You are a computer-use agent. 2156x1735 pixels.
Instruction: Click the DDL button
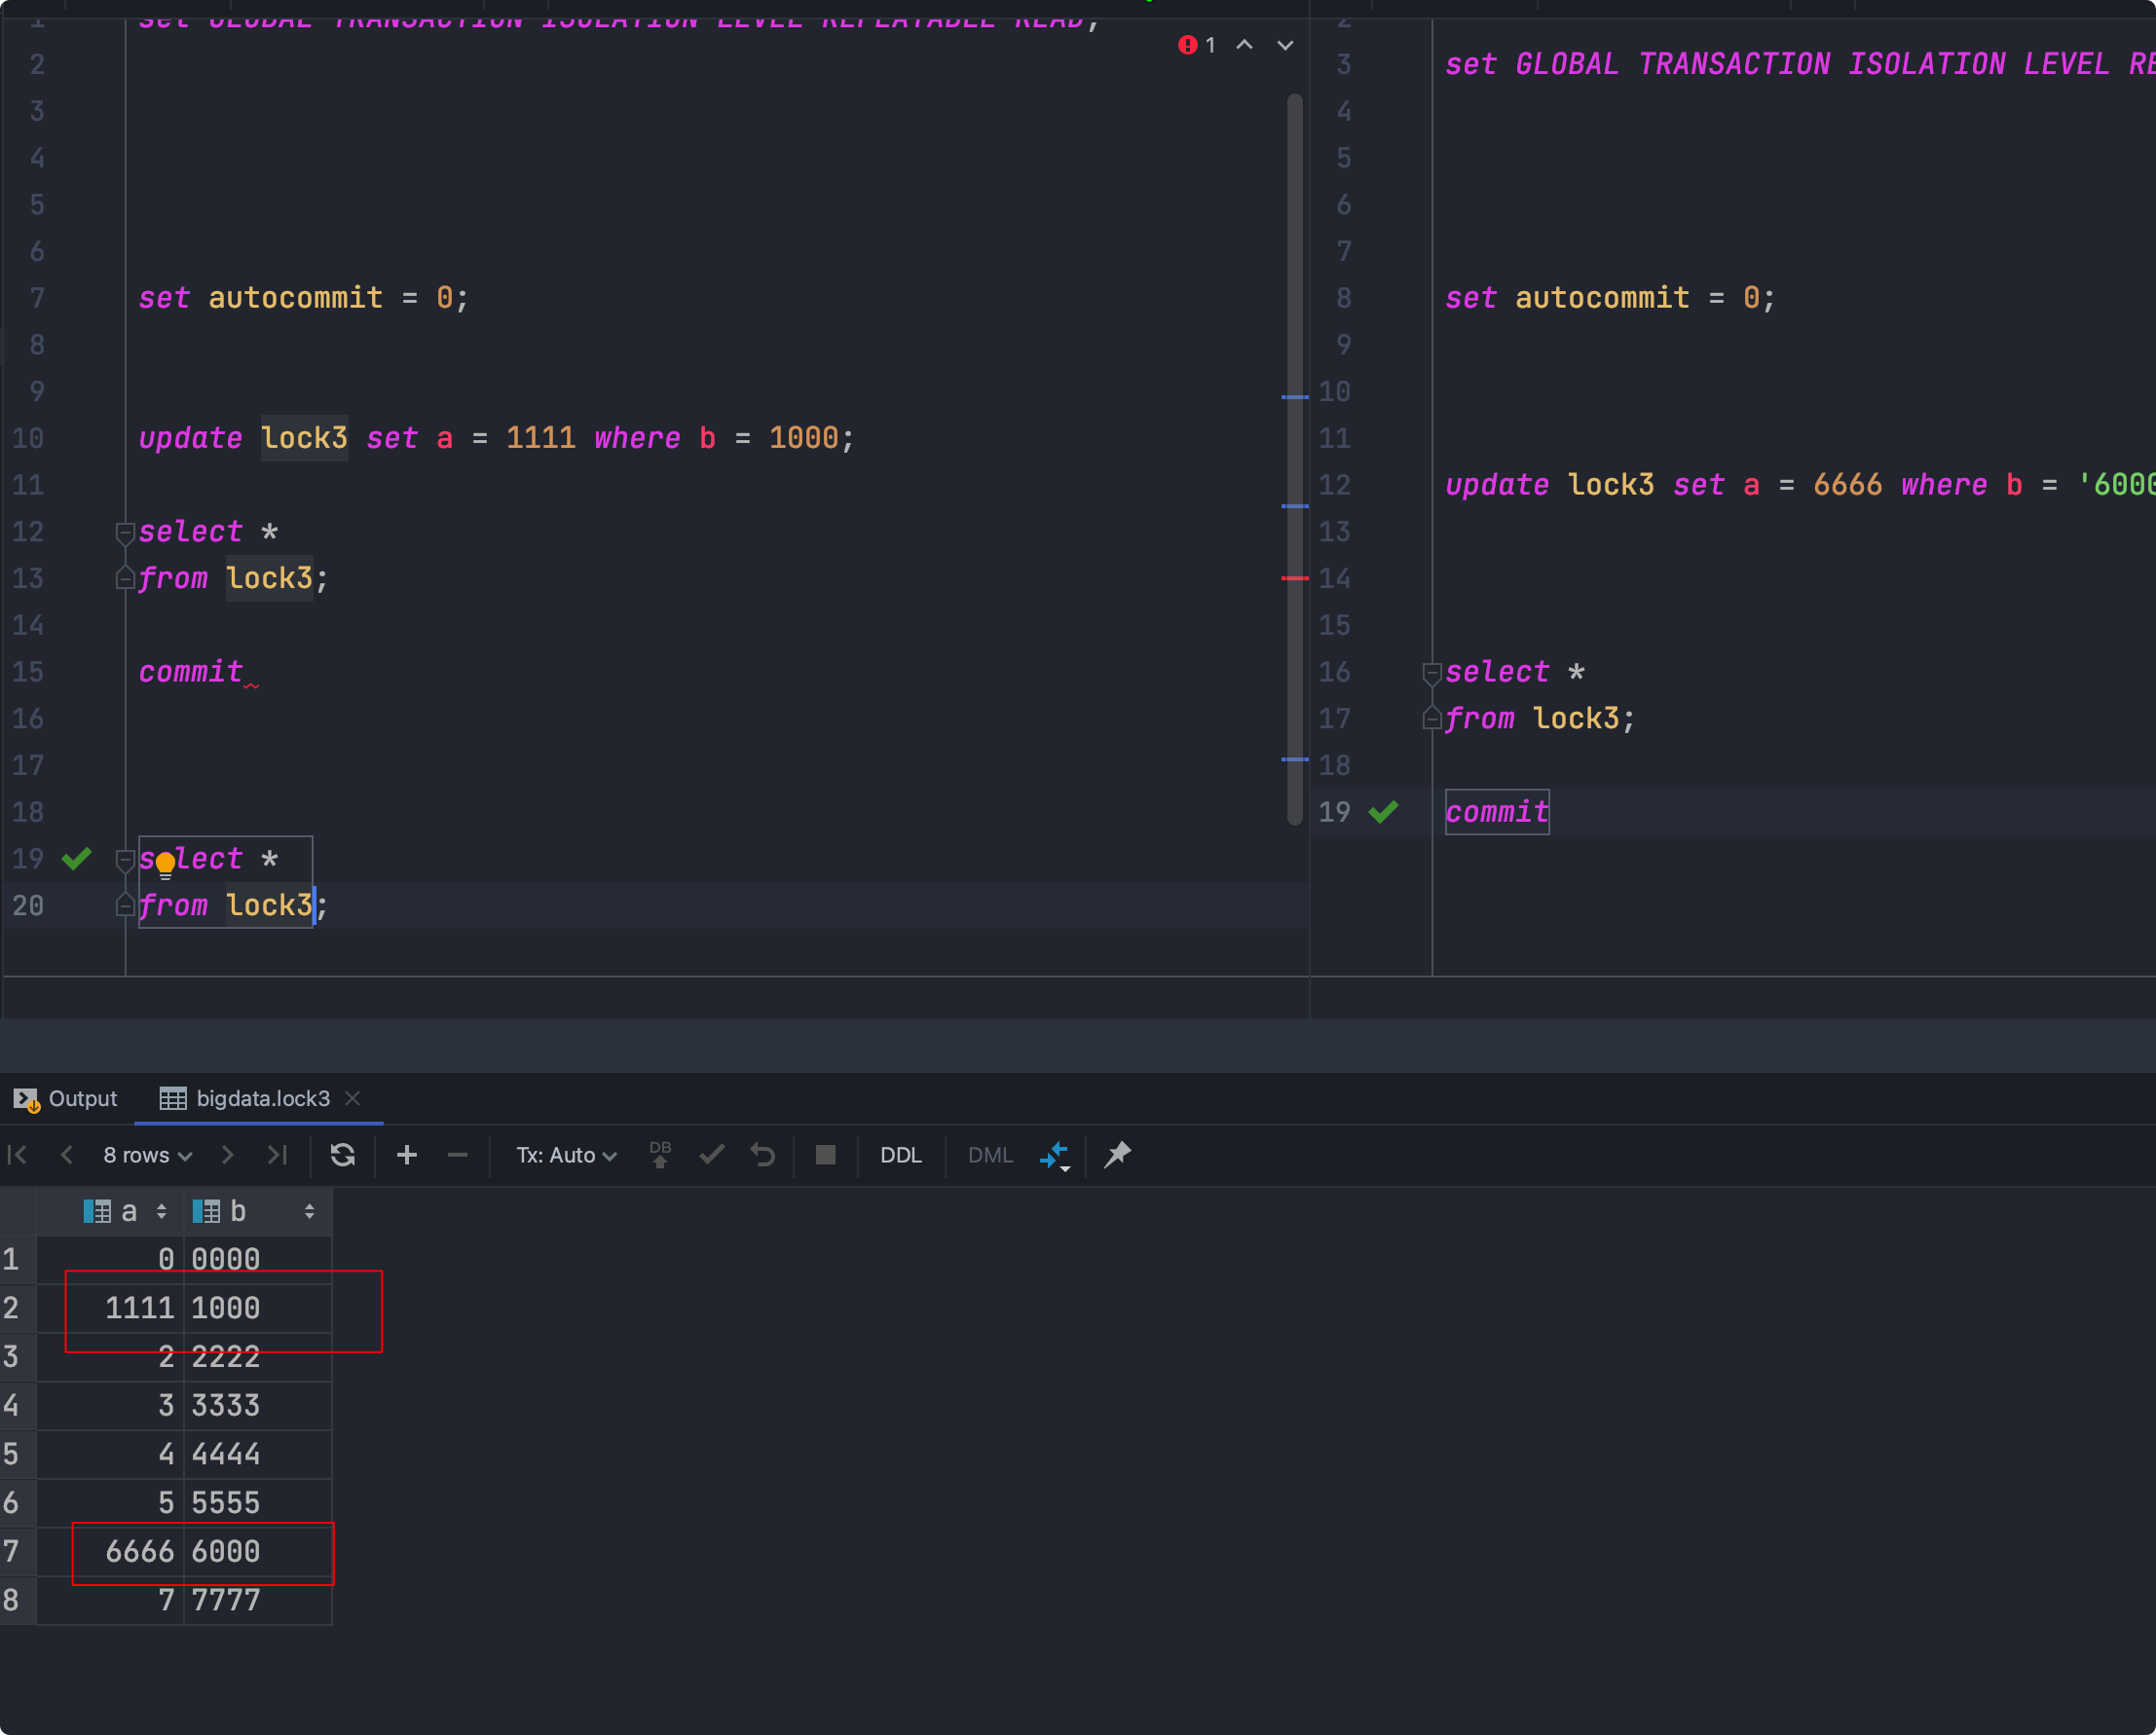[900, 1155]
